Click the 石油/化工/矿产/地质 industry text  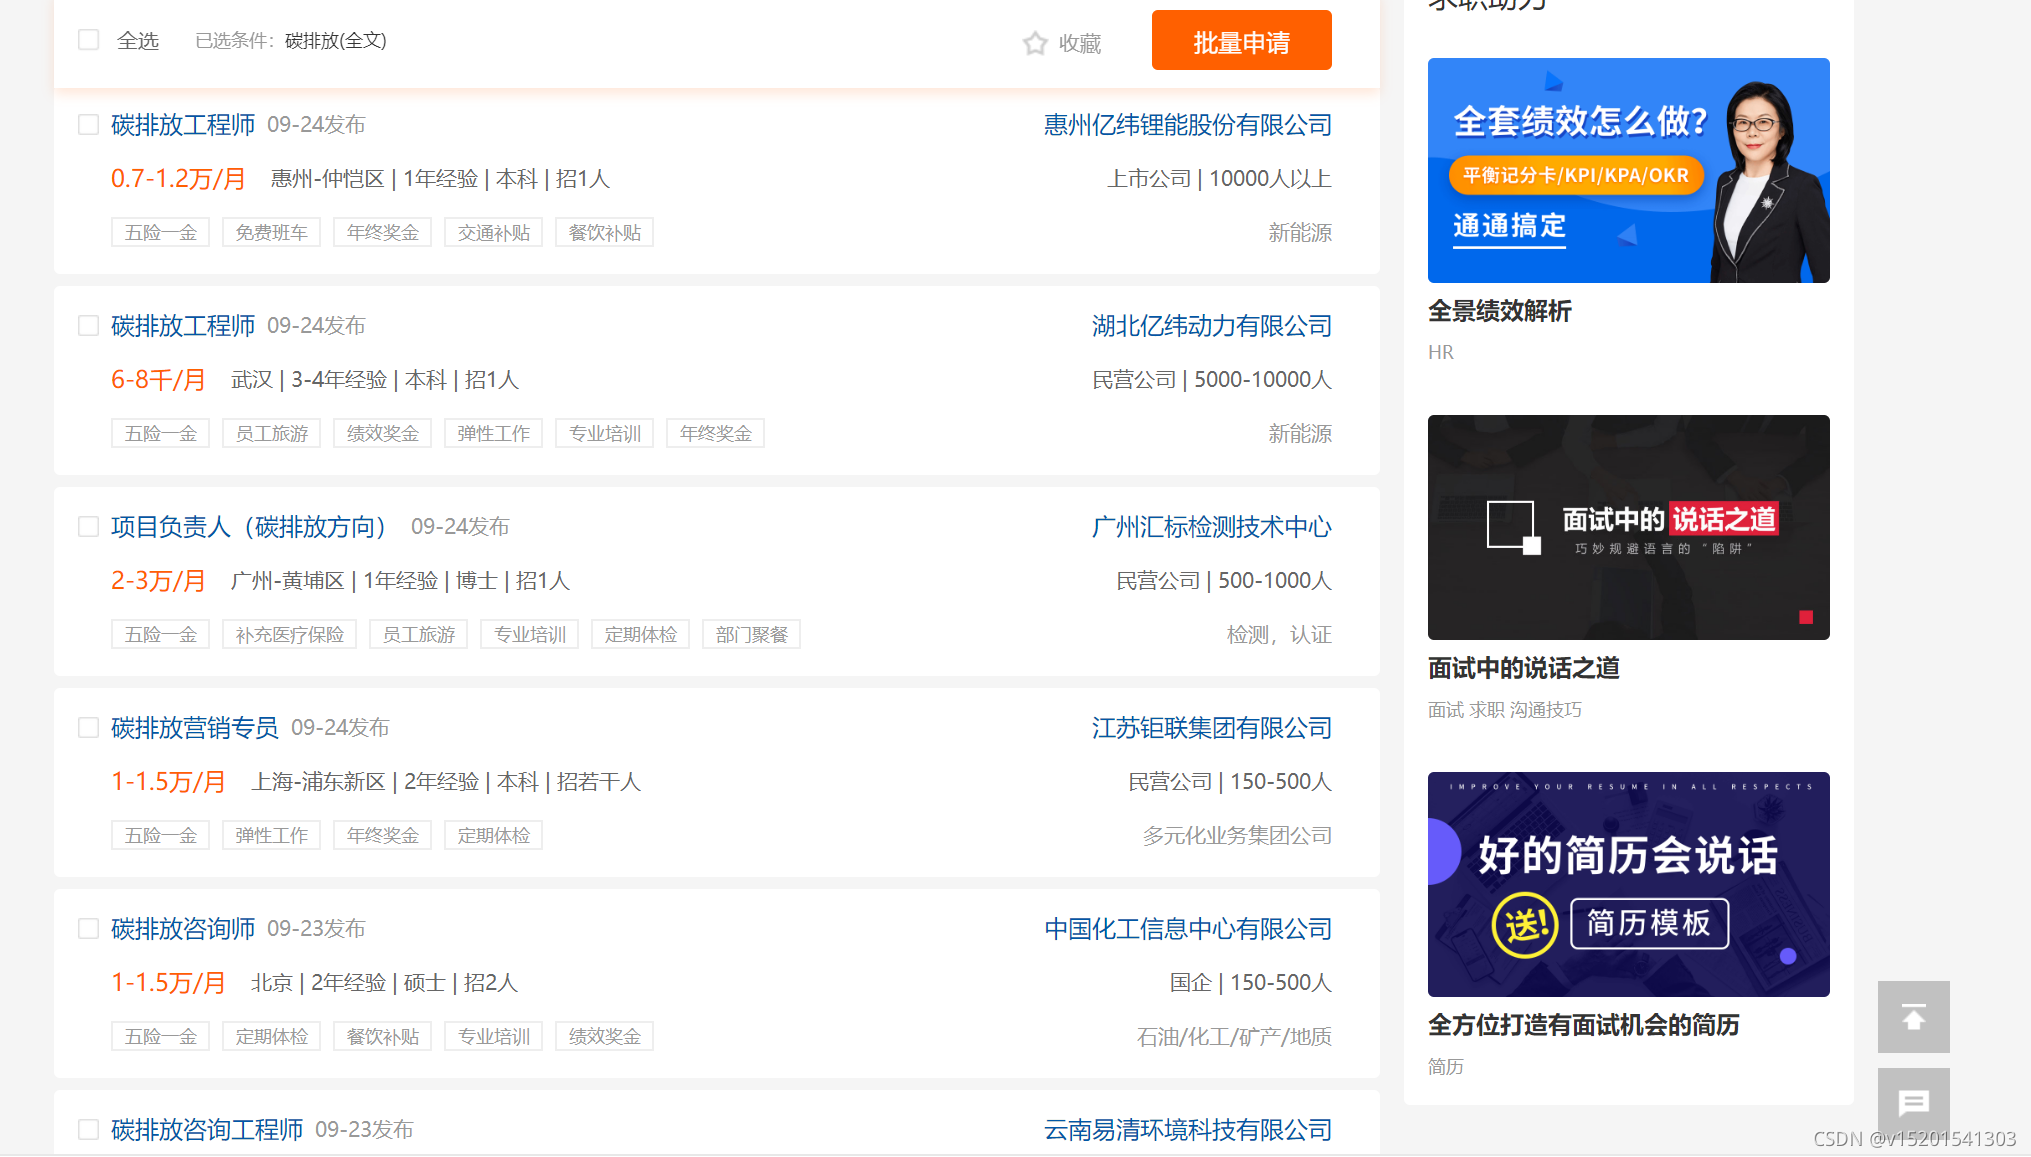coord(1234,1036)
